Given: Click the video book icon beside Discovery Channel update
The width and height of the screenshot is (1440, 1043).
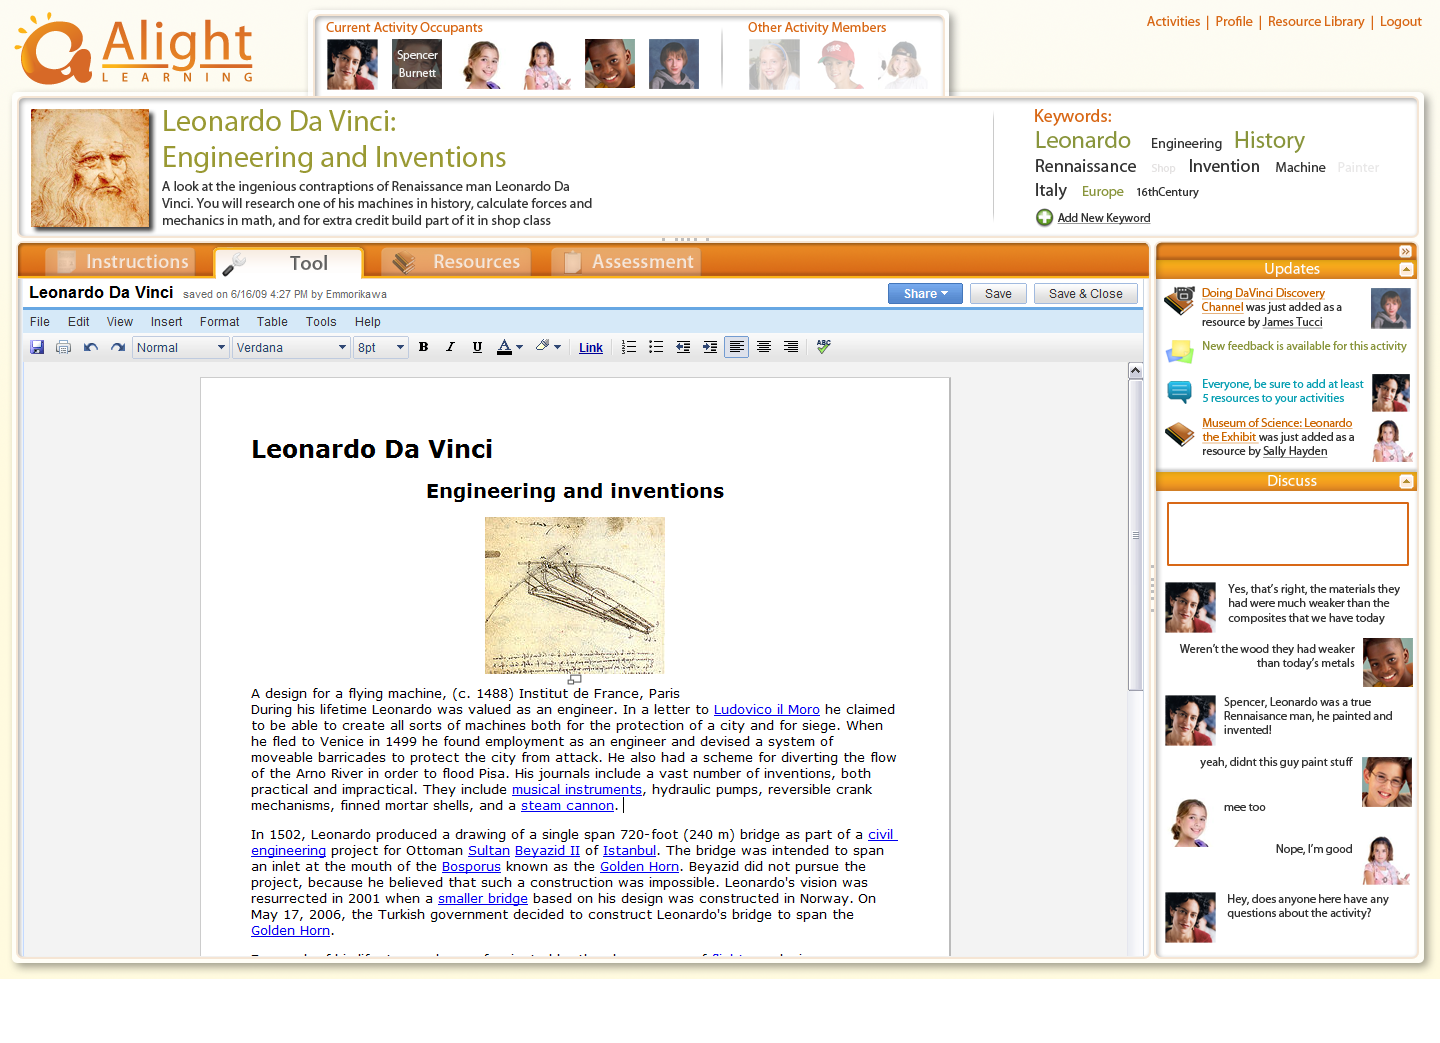Looking at the screenshot, I should [1181, 301].
